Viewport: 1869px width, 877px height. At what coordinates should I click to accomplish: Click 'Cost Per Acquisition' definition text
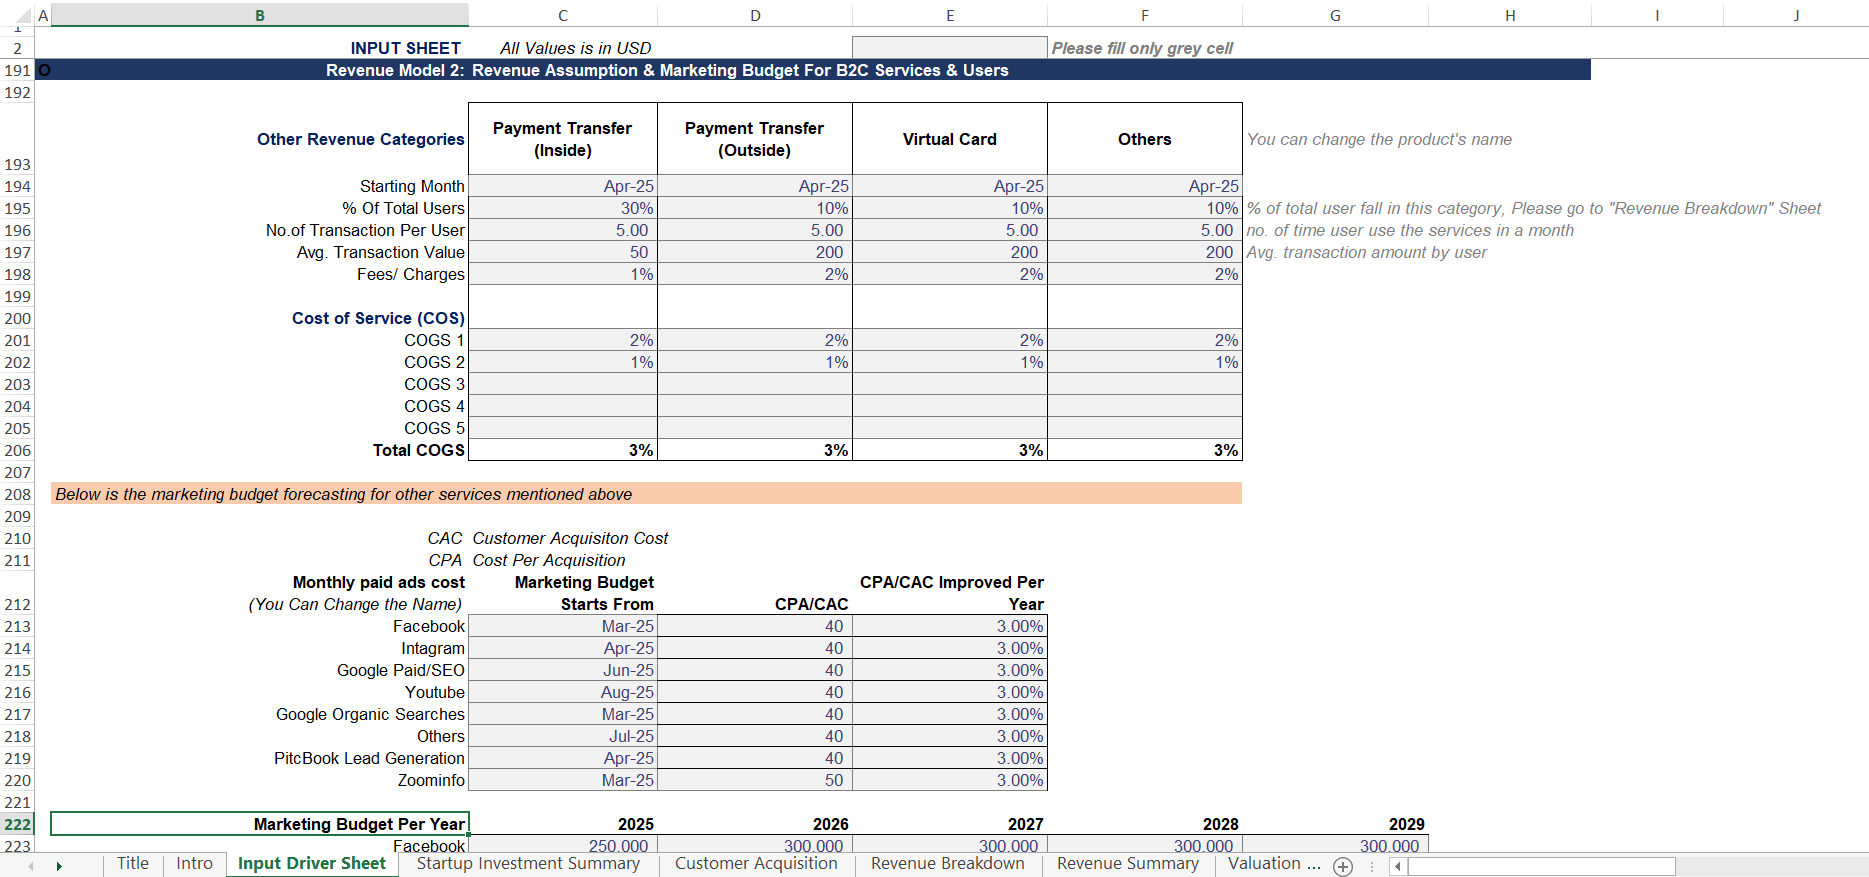point(549,560)
